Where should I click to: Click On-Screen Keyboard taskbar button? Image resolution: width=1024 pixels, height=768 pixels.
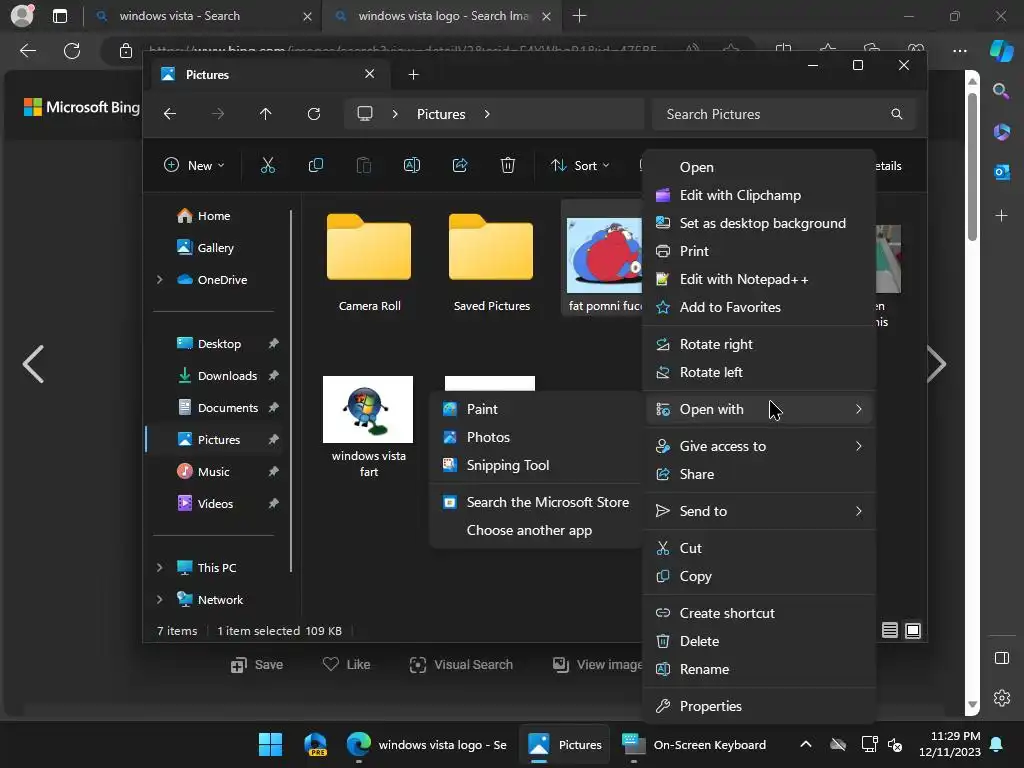pyautogui.click(x=696, y=744)
